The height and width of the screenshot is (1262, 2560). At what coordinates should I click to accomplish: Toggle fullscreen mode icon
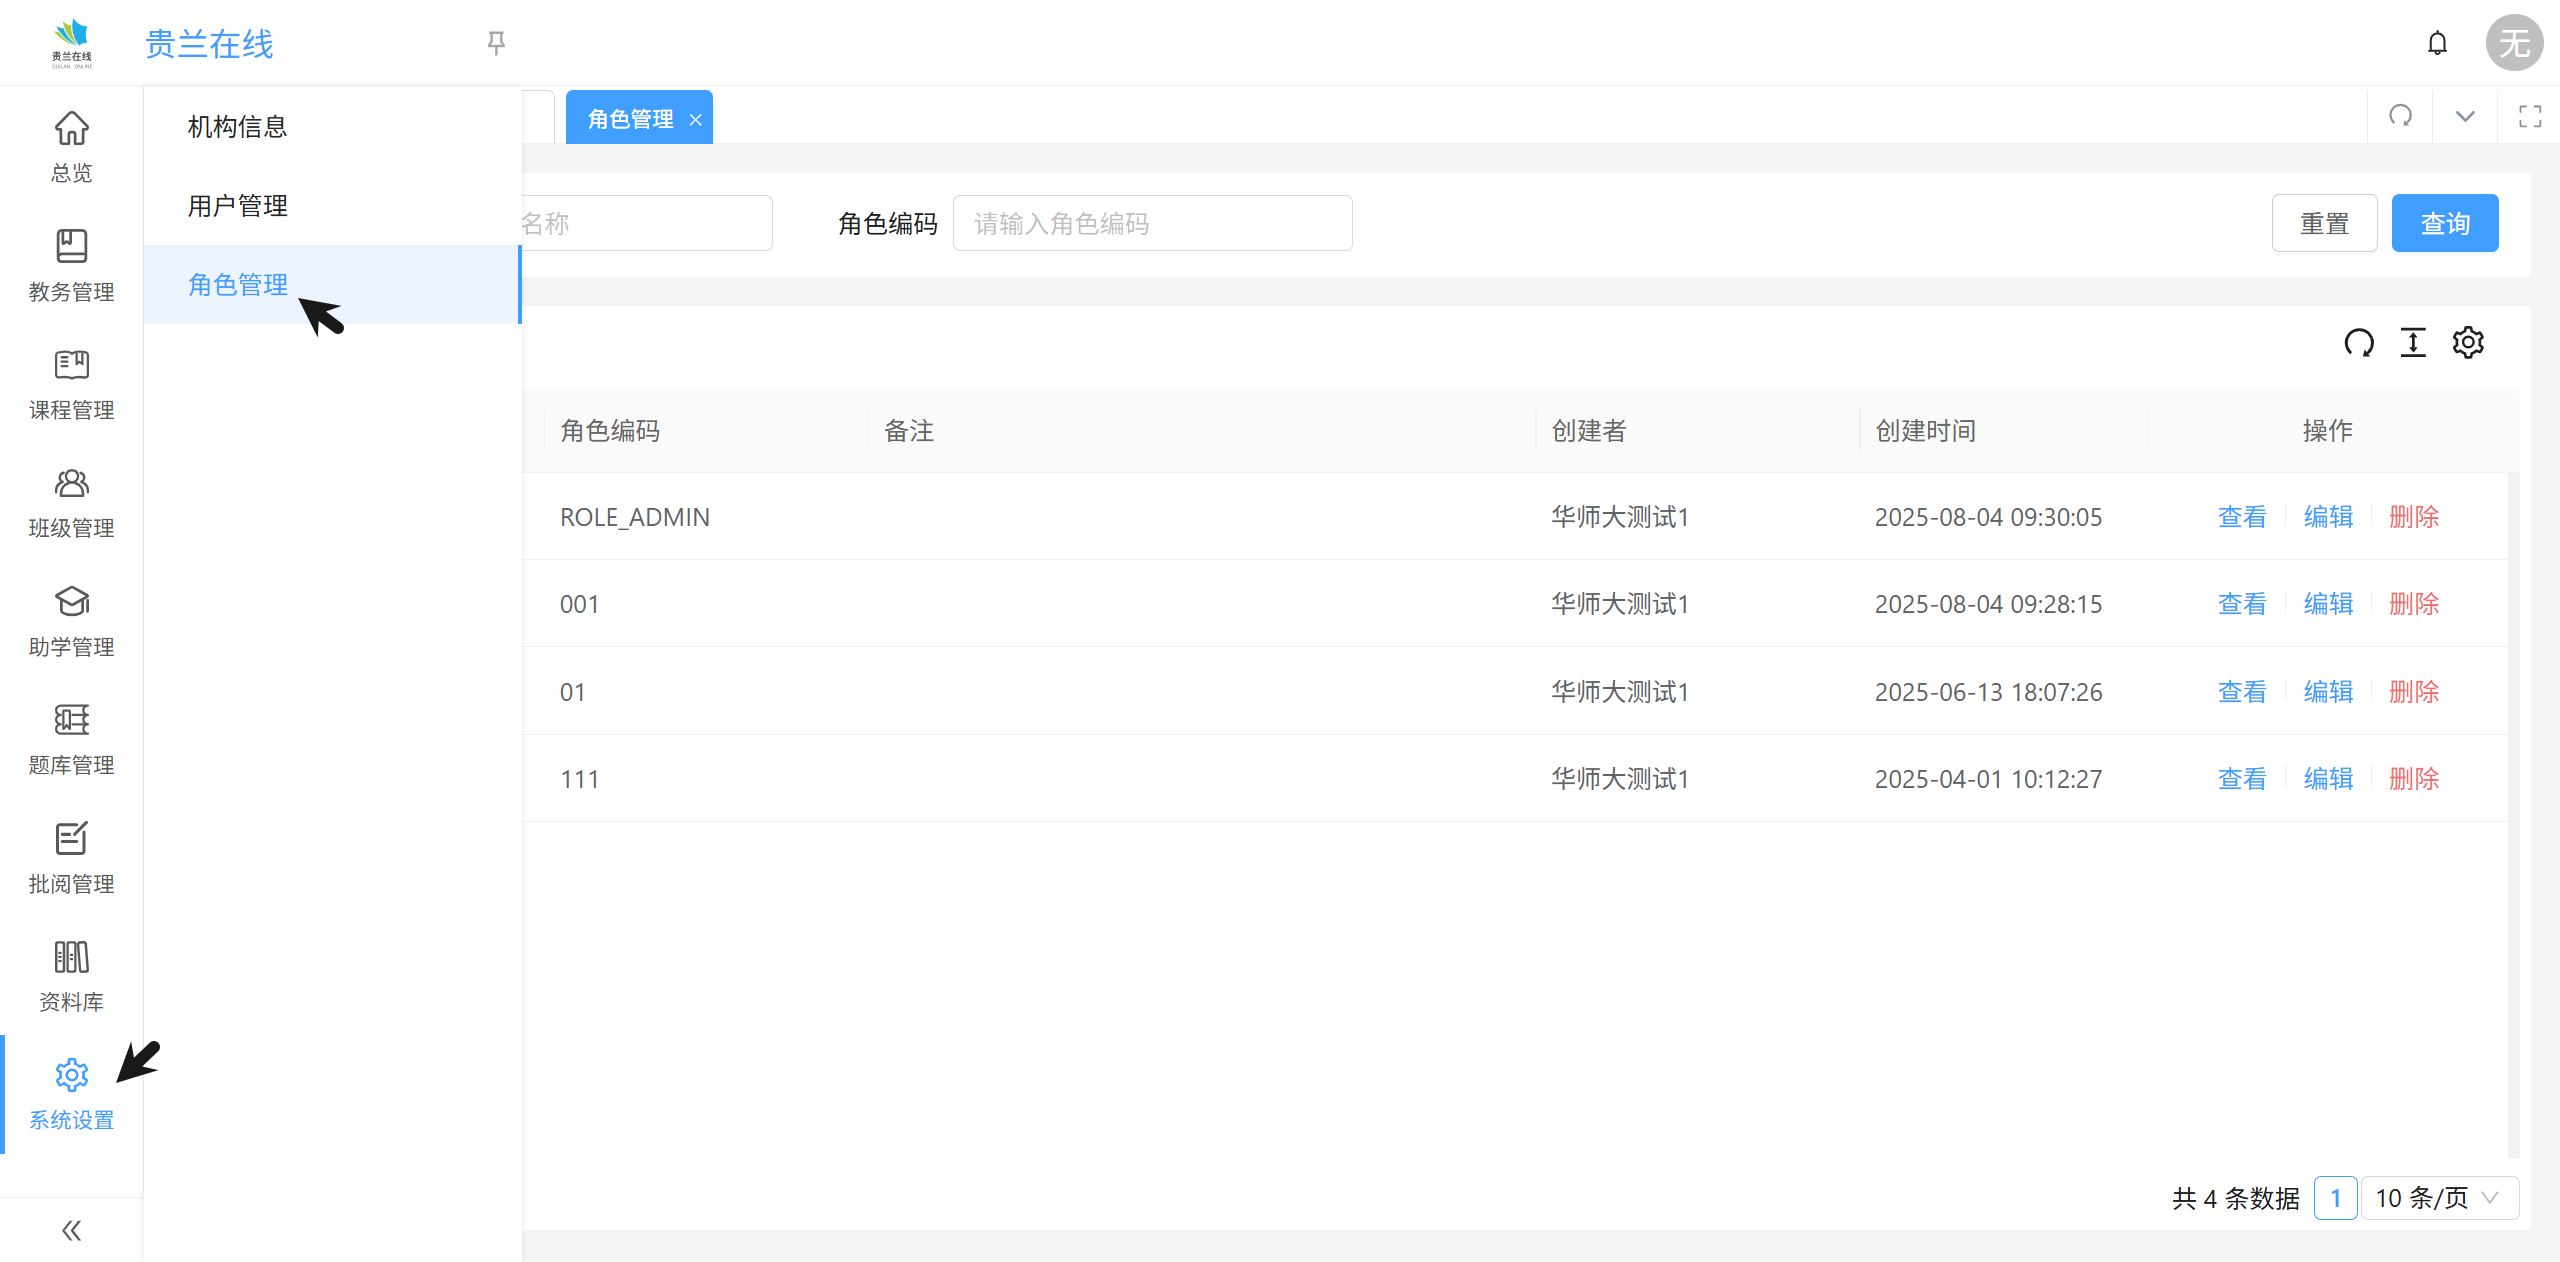(x=2530, y=116)
